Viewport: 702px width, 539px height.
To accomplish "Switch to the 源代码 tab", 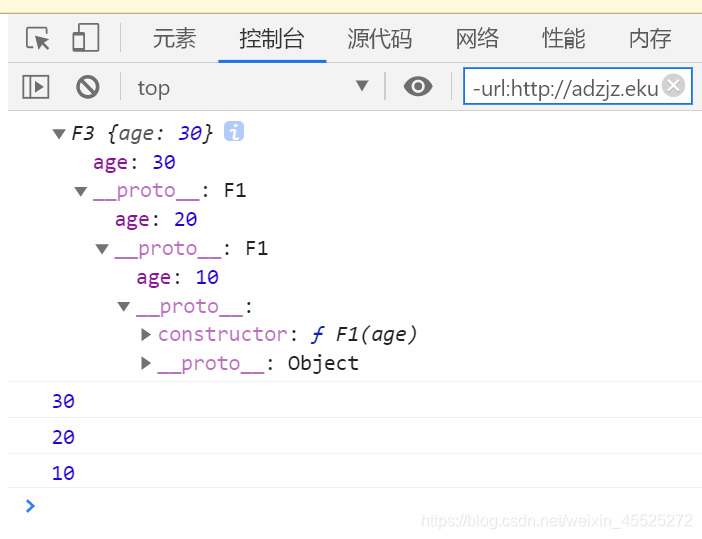I will pos(379,39).
